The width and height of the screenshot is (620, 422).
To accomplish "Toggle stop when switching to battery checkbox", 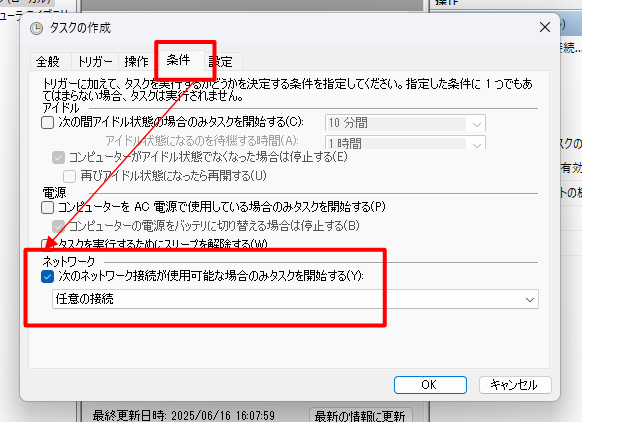I will coord(59,226).
